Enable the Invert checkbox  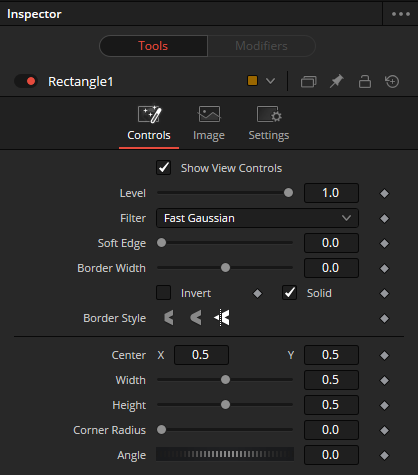click(x=163, y=293)
